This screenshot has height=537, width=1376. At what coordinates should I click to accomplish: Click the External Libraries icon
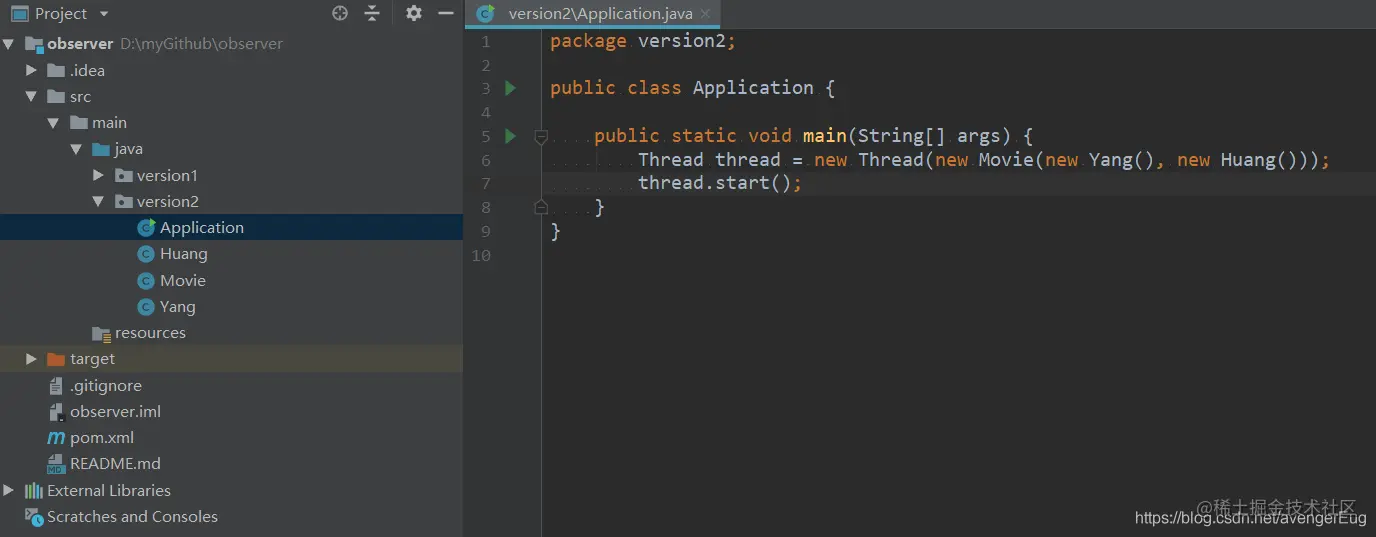[34, 490]
